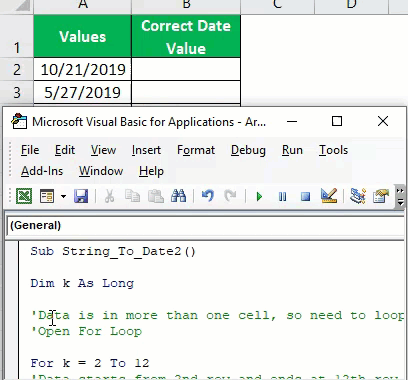This screenshot has height=380, width=408.
Task: Open Project Explorer icon
Action: coord(358,196)
